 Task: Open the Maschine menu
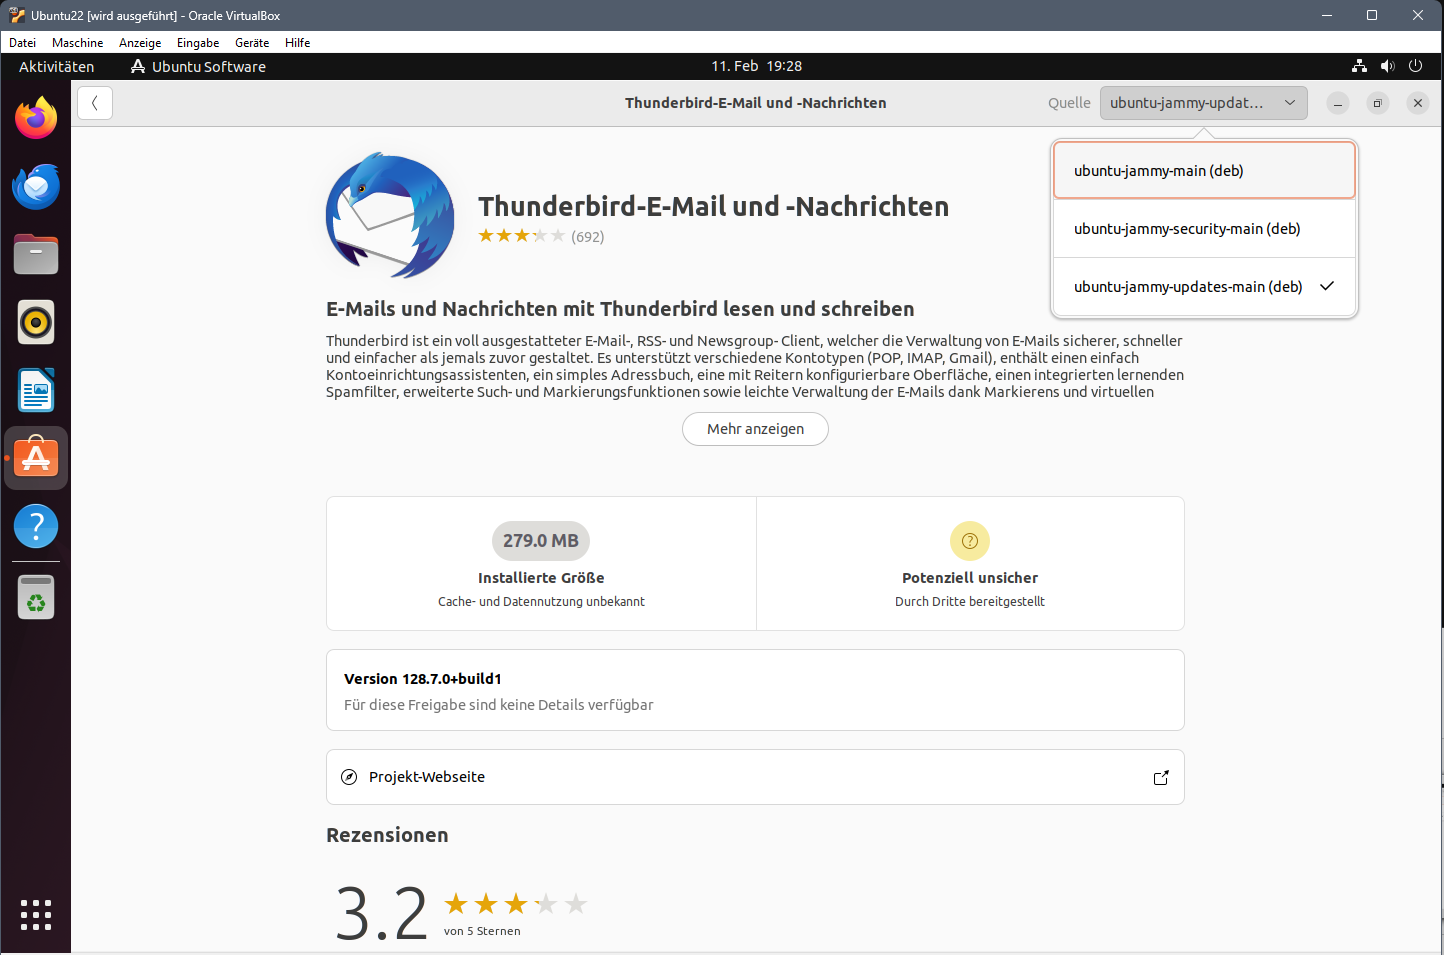pos(78,43)
